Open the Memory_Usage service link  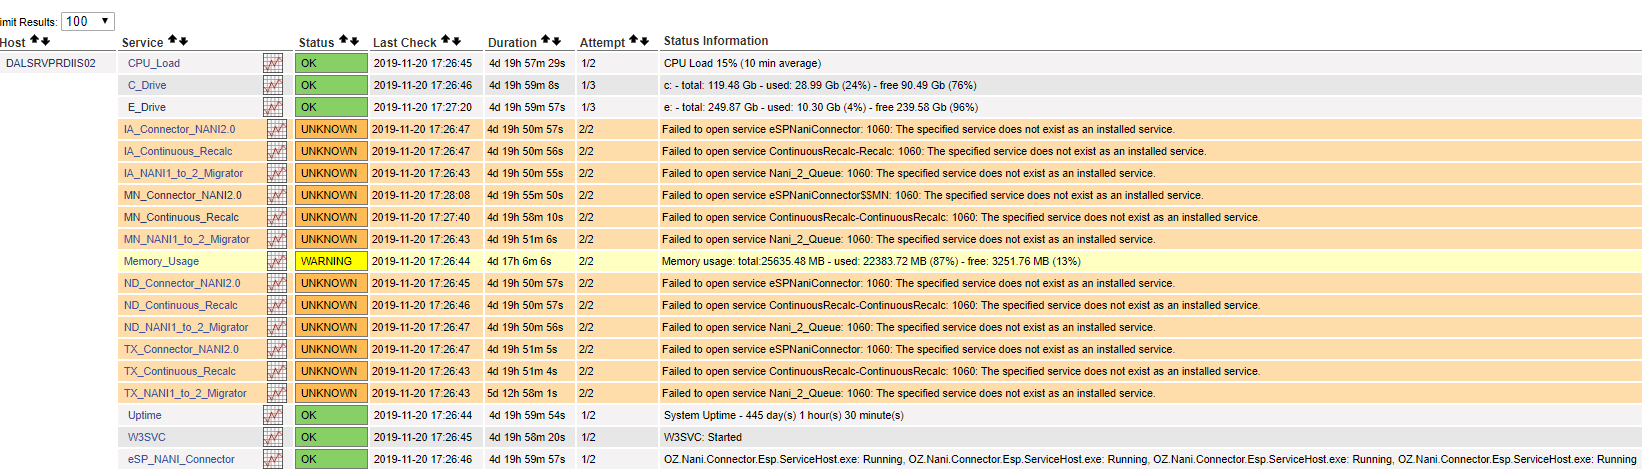click(161, 261)
